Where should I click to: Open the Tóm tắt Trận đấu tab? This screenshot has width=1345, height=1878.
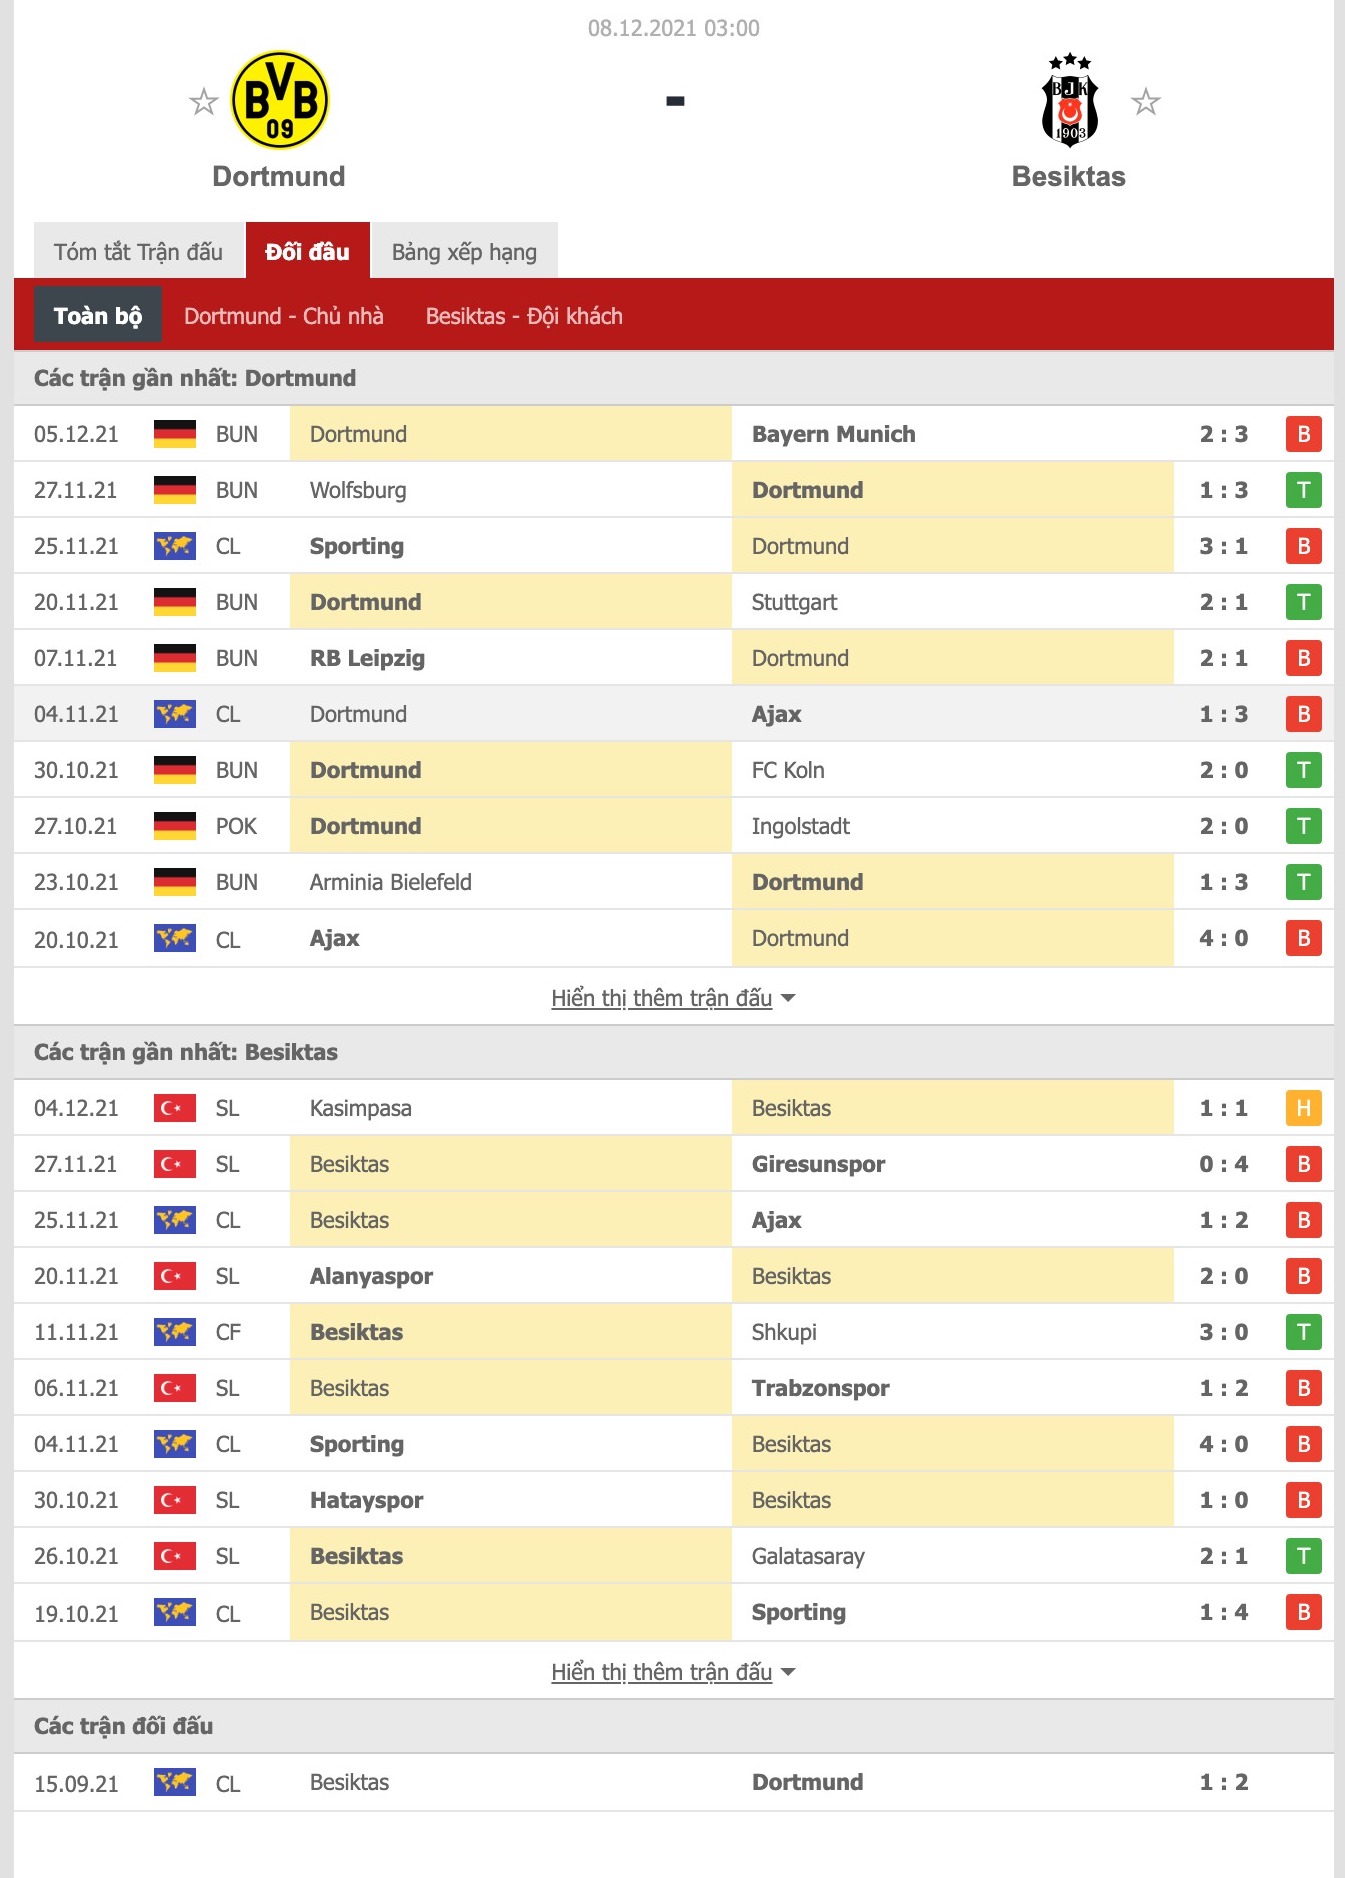pyautogui.click(x=138, y=251)
